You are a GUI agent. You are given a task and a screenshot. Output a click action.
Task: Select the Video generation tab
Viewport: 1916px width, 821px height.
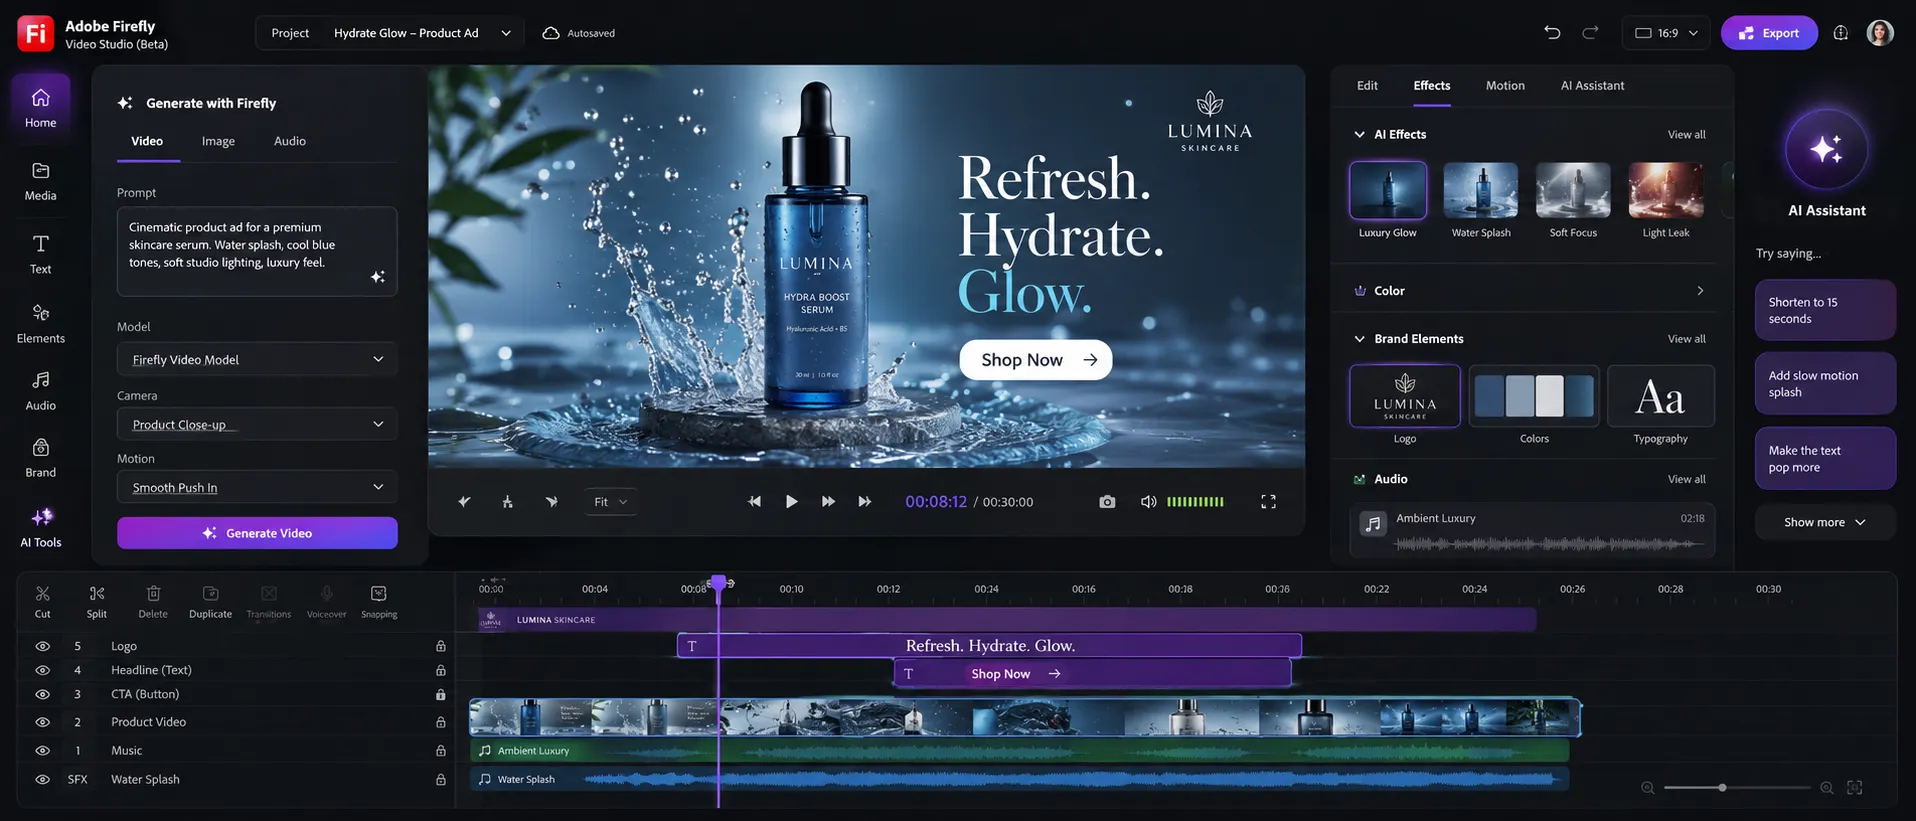click(x=147, y=141)
